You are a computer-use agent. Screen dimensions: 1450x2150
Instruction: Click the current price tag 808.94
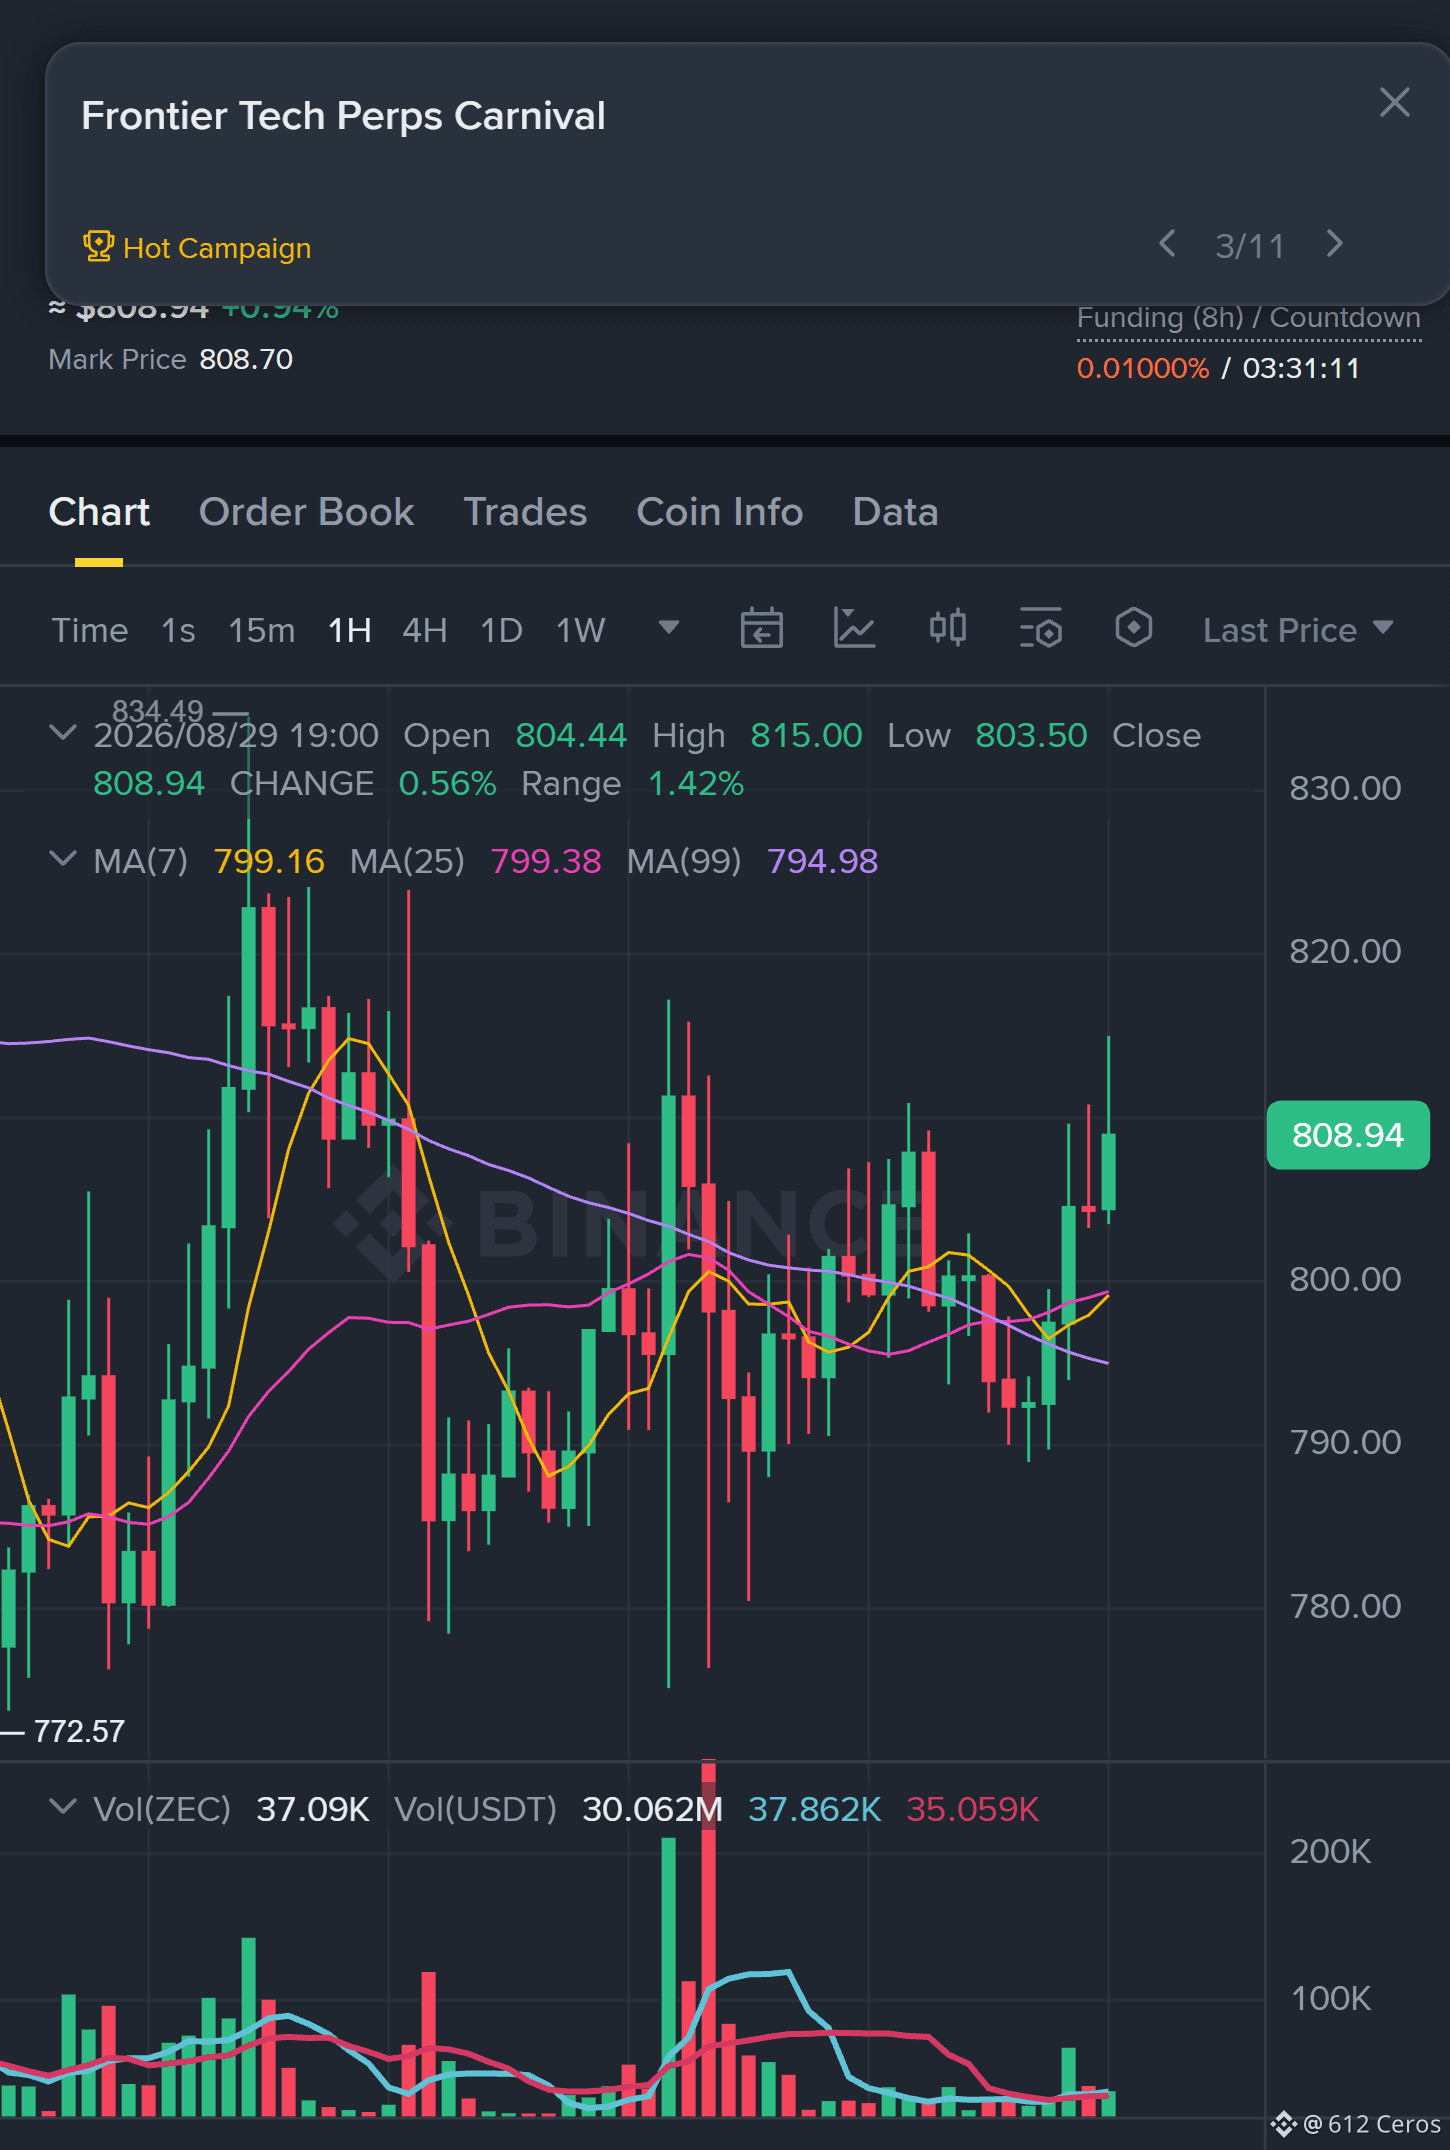[1348, 1135]
